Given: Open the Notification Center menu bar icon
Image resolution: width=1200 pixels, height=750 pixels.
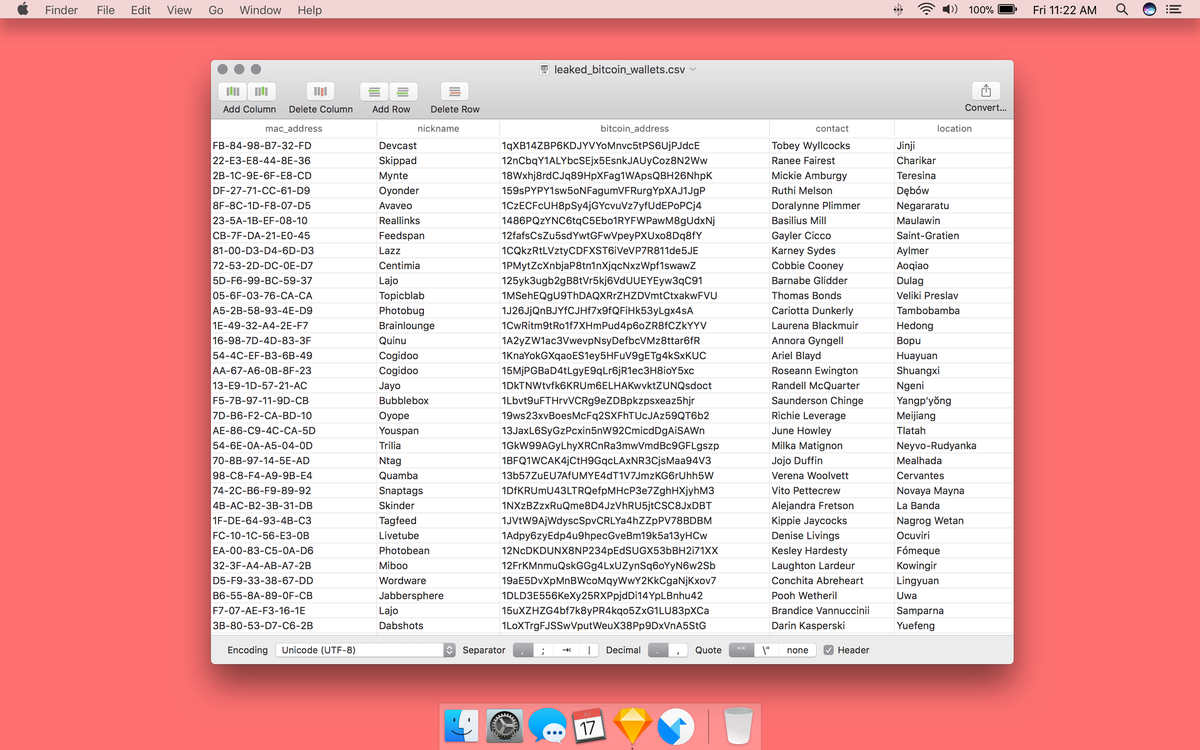Looking at the screenshot, I should tap(1174, 10).
